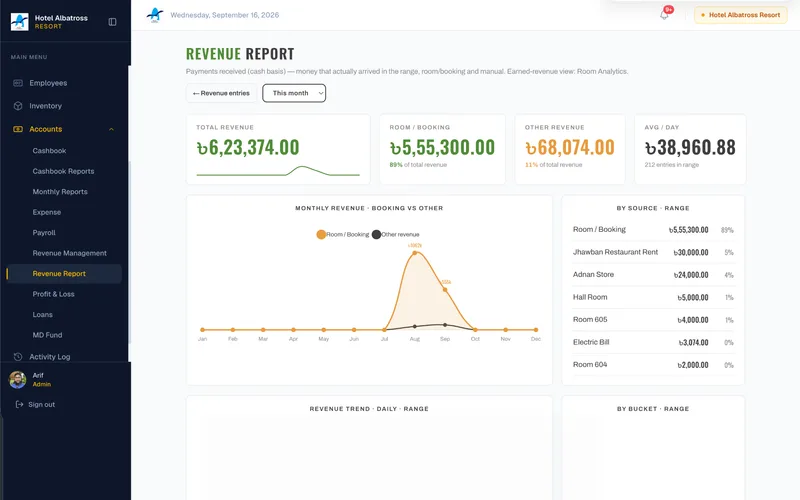Click the Room 605 source row
This screenshot has height=500, width=800.
[653, 319]
